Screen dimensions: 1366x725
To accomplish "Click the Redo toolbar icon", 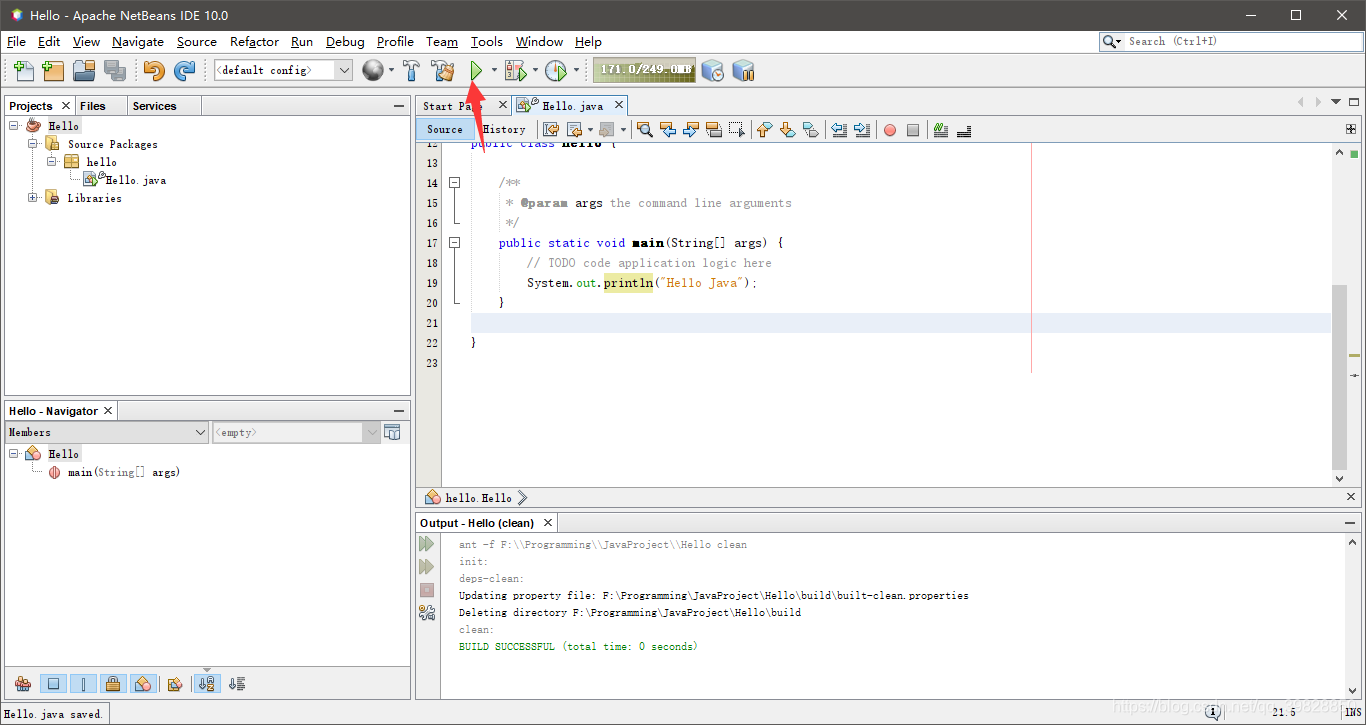I will pos(184,70).
